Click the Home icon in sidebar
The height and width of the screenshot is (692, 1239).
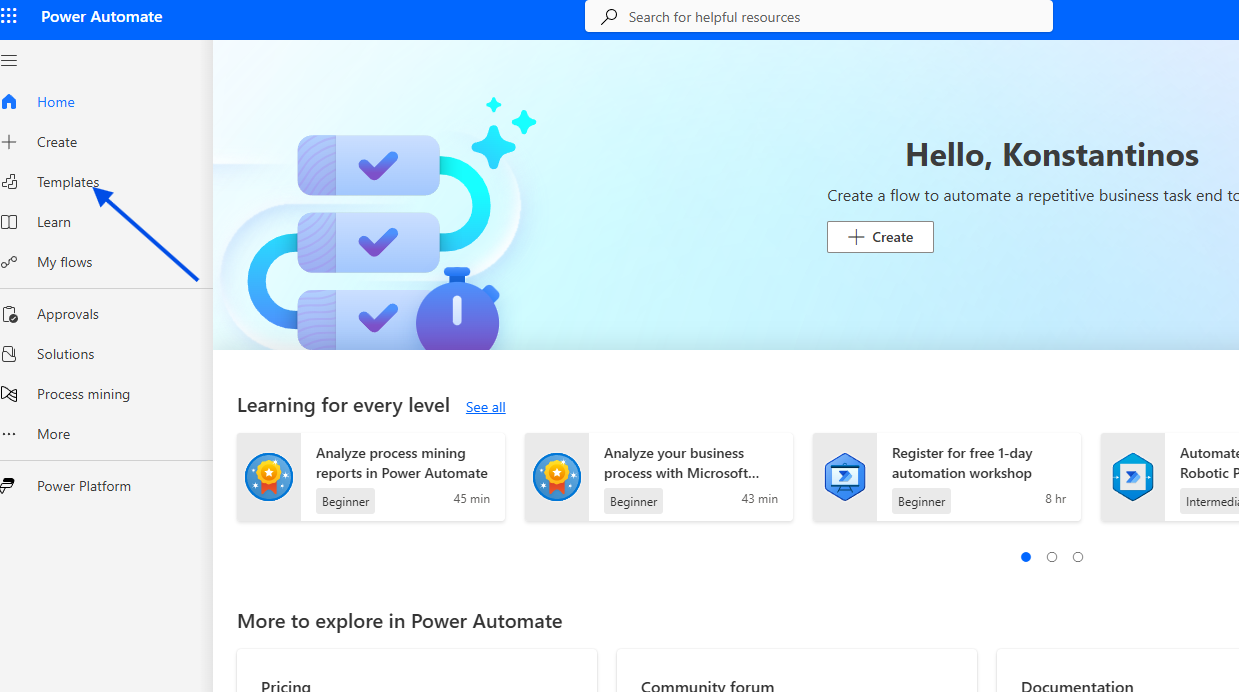[9, 102]
